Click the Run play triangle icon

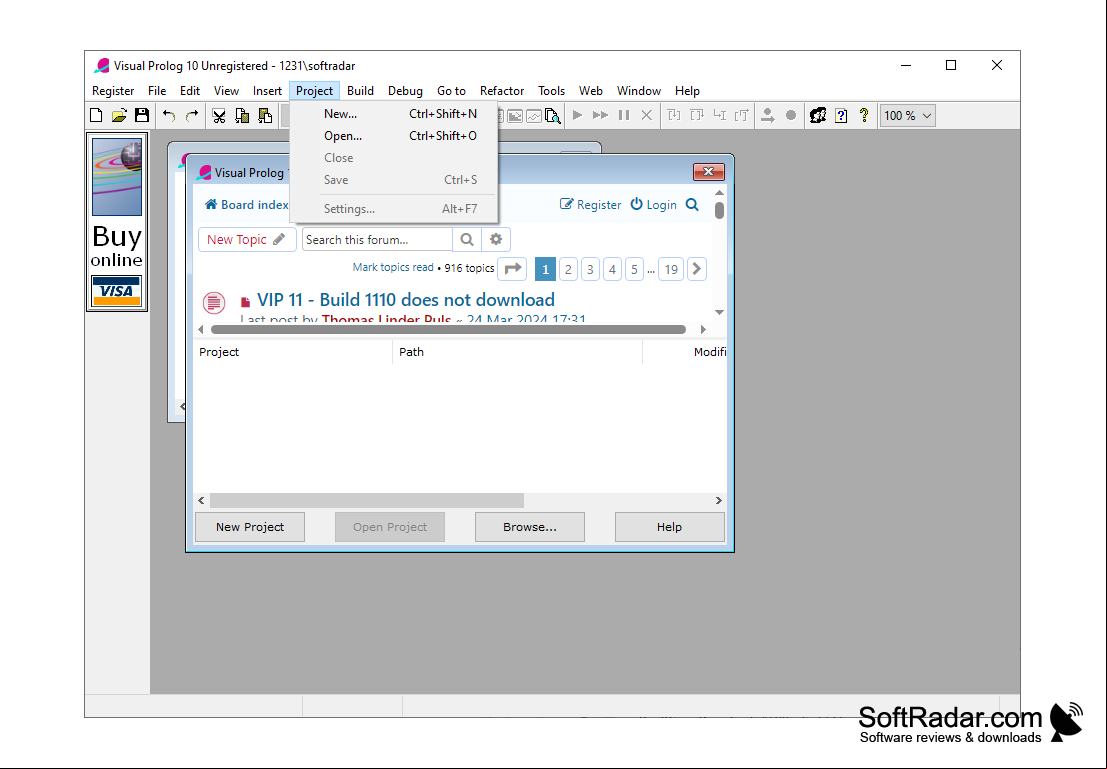[578, 115]
